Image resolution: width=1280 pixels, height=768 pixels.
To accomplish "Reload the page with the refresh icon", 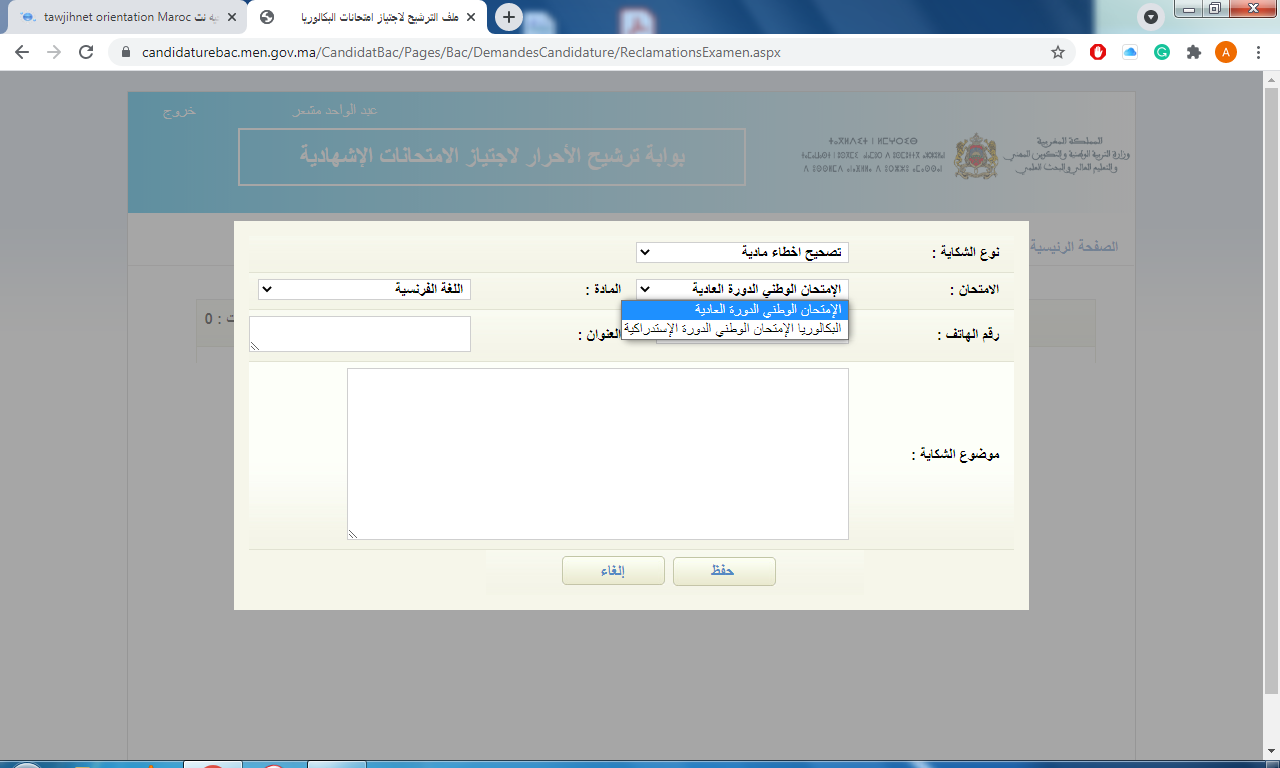I will click(86, 52).
